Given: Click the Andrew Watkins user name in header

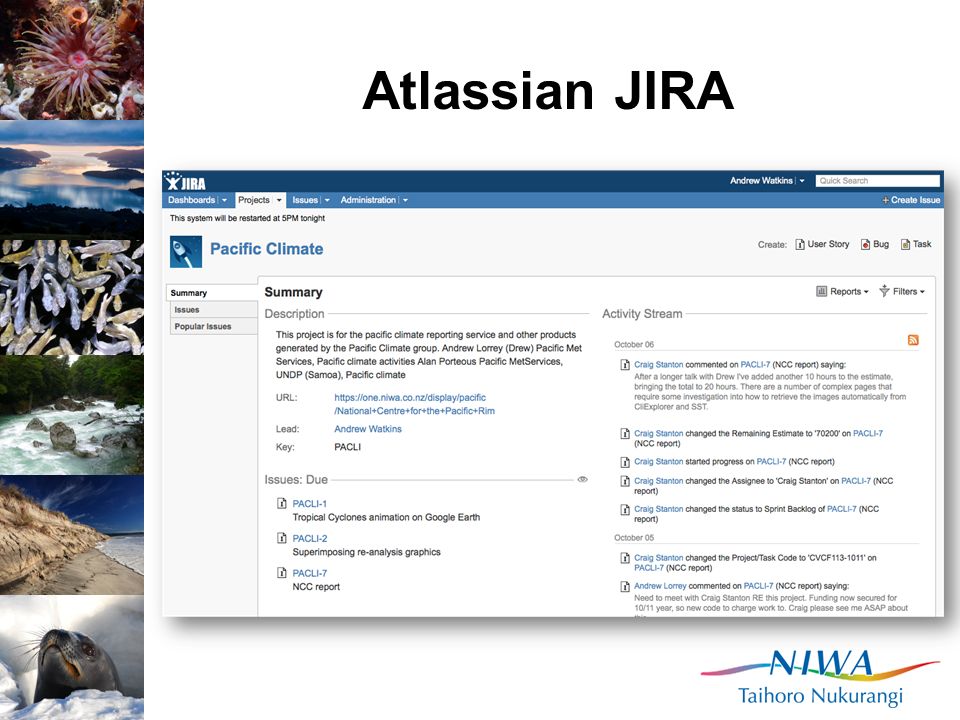Looking at the screenshot, I should 761,181.
